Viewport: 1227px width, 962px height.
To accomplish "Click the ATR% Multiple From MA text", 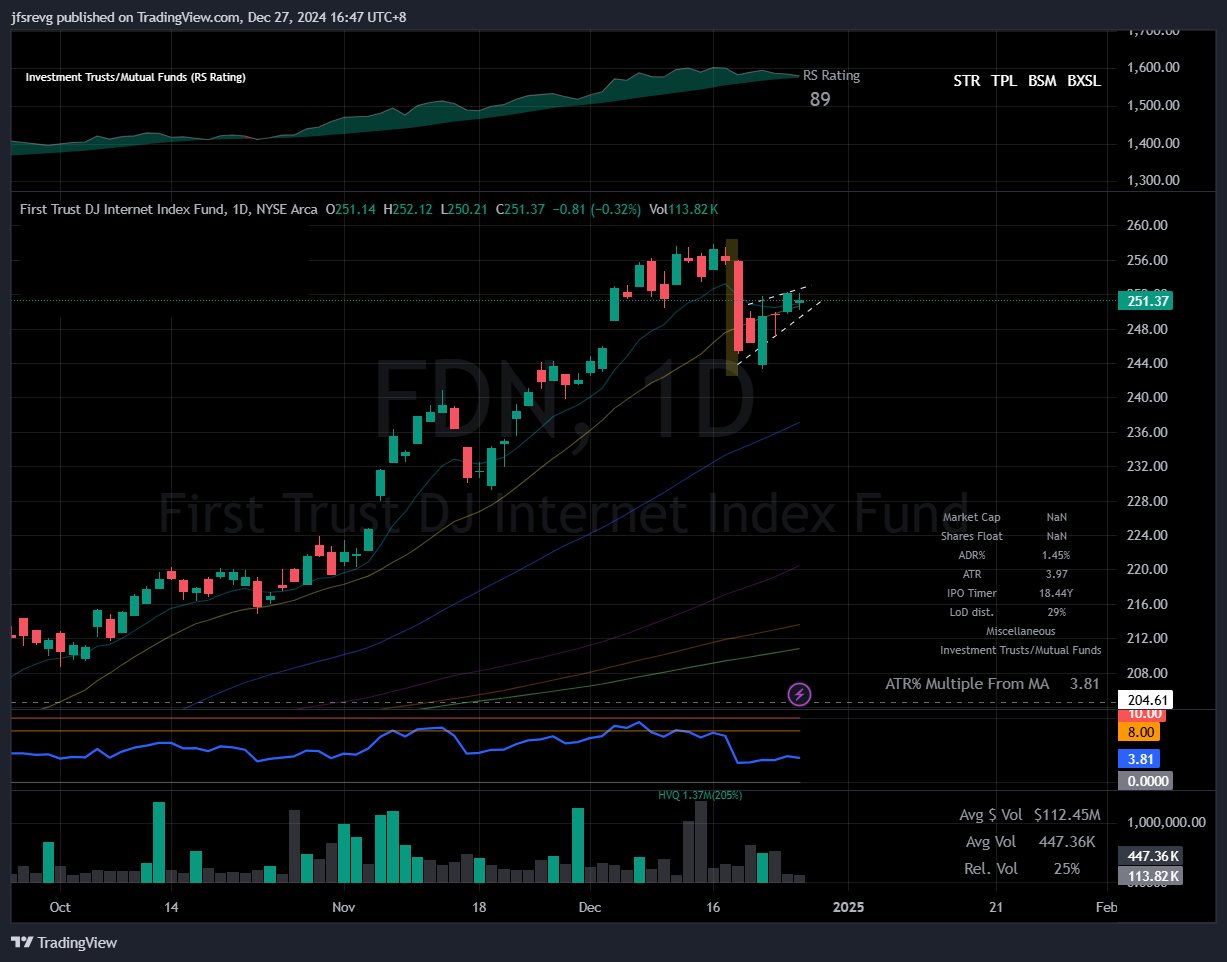I will click(x=966, y=684).
